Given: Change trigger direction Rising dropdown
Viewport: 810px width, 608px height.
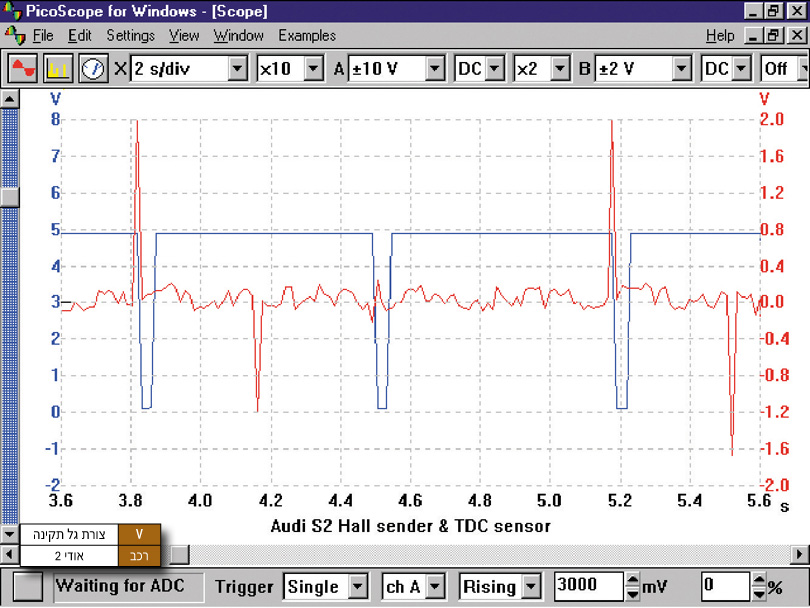Looking at the screenshot, I should coord(531,587).
